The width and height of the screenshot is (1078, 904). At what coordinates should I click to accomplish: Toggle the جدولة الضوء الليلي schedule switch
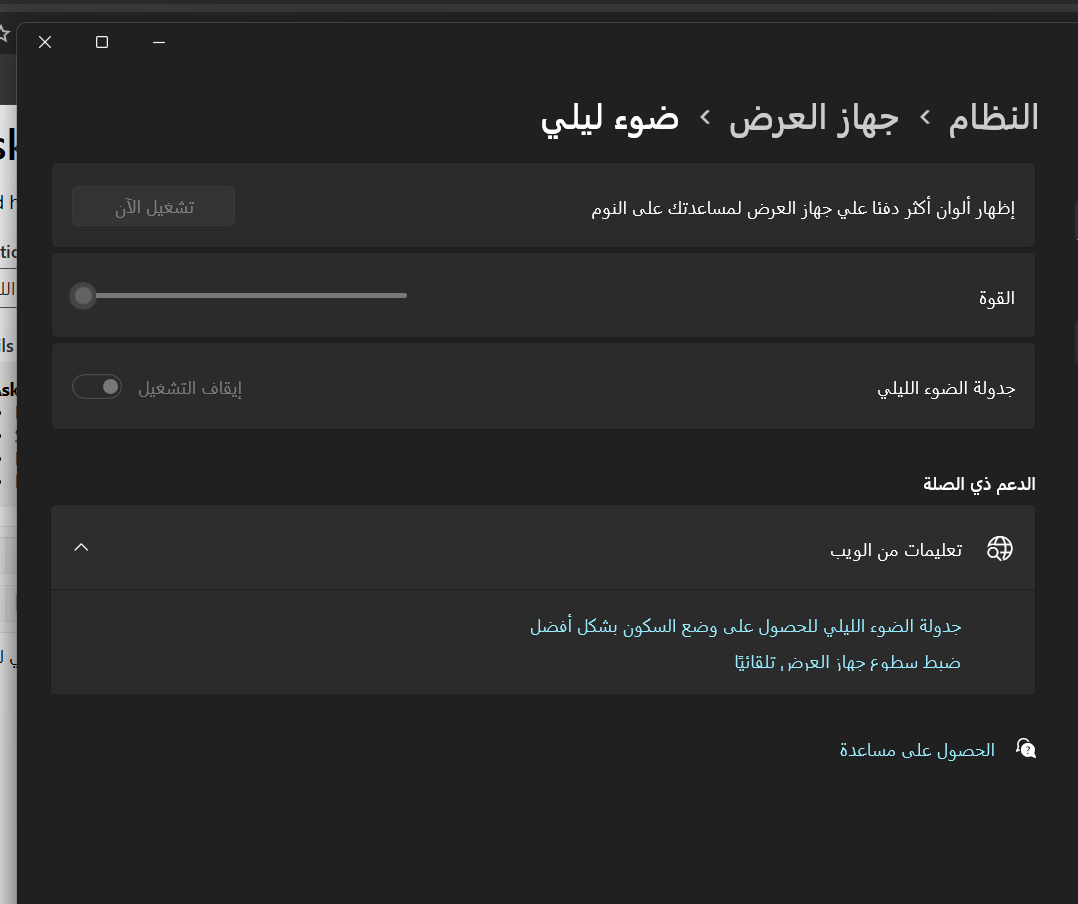(97, 387)
